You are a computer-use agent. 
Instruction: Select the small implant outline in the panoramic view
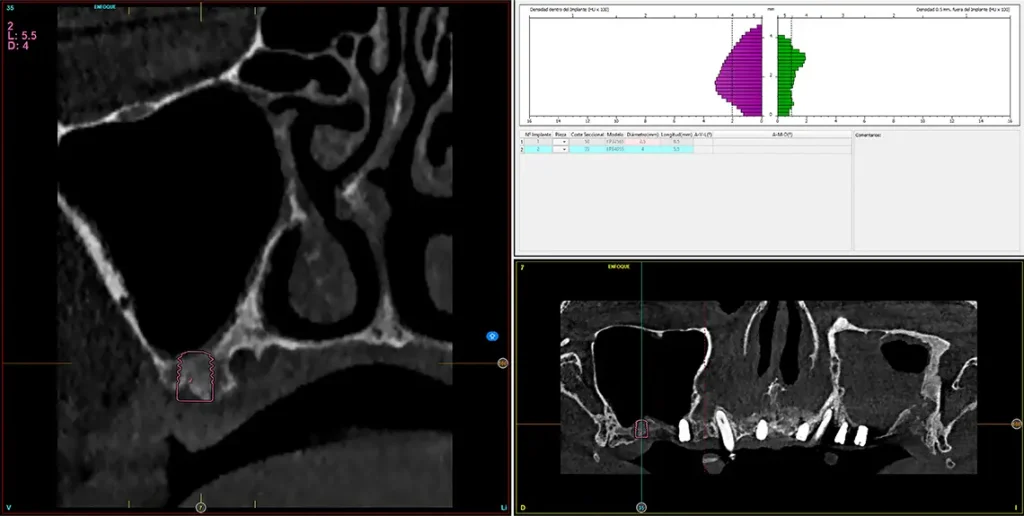click(x=641, y=429)
